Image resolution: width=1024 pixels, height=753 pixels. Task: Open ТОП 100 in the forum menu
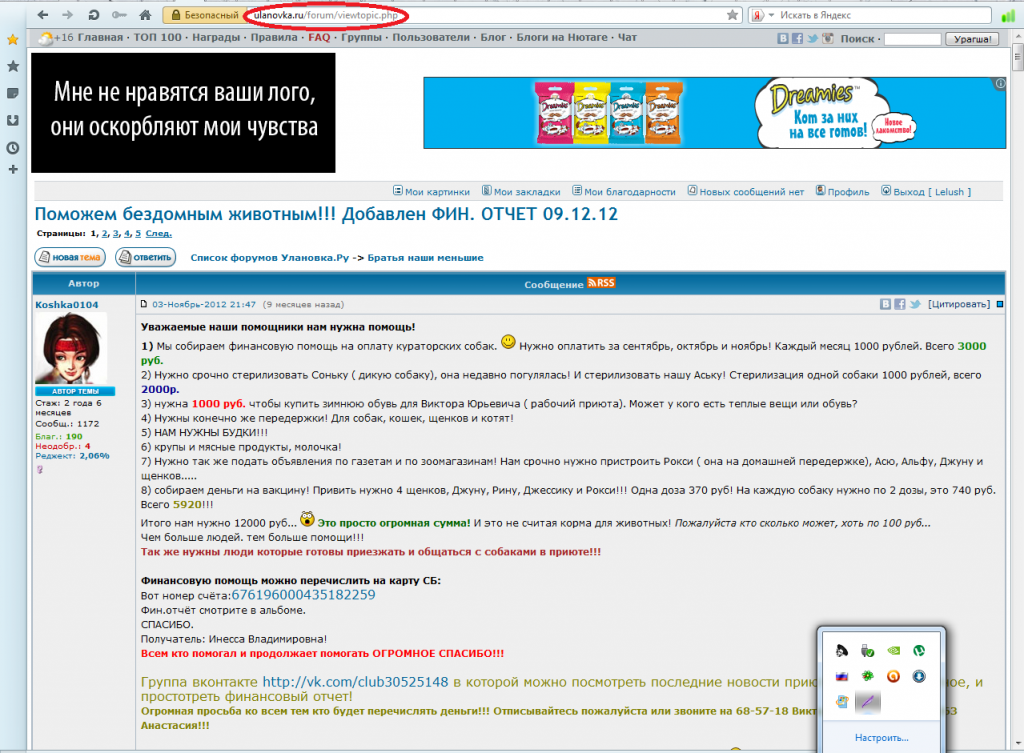[x=157, y=37]
